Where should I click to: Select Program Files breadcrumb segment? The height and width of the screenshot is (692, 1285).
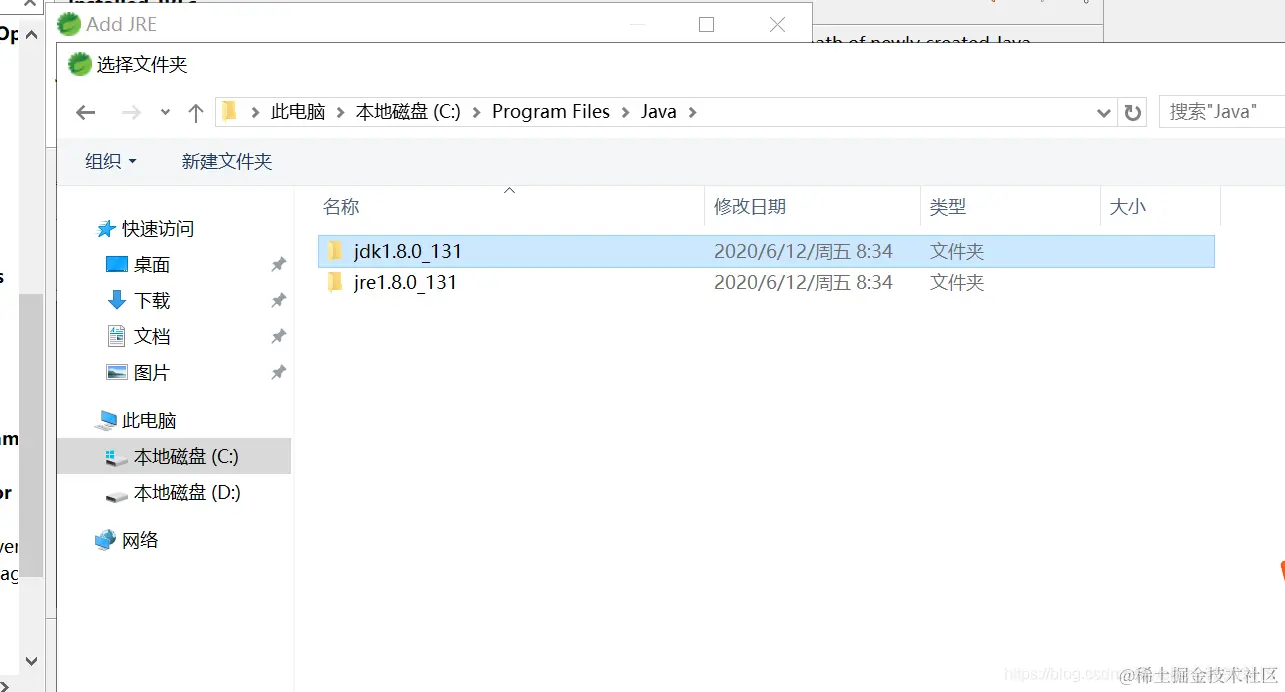[x=551, y=112]
